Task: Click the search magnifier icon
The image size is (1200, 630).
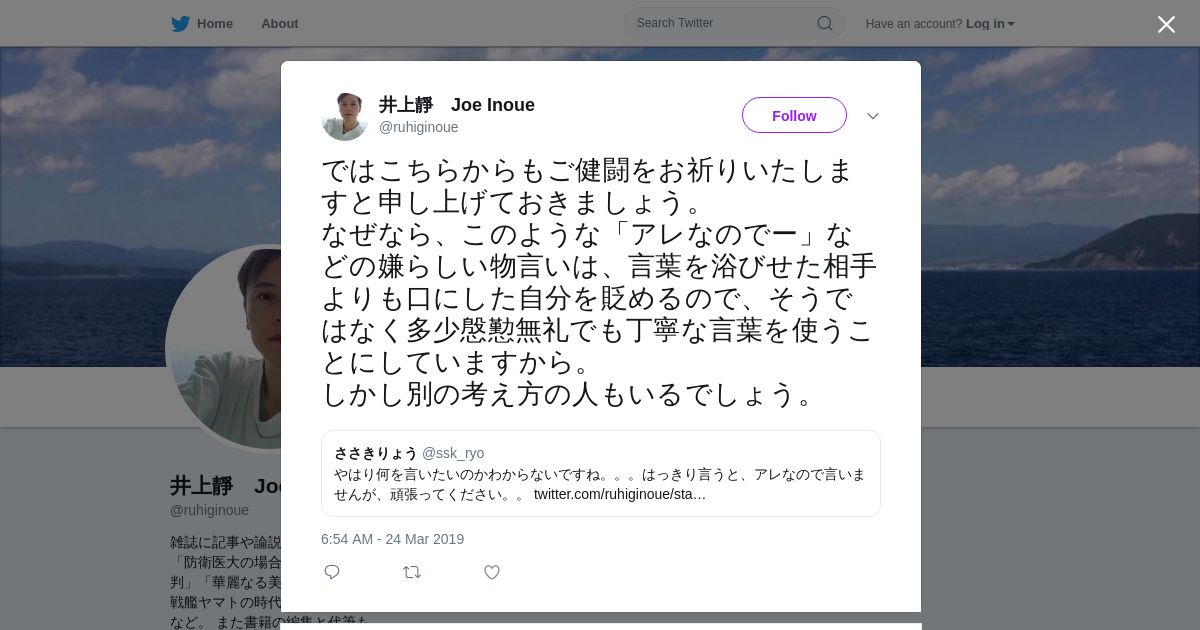Action: coord(825,23)
